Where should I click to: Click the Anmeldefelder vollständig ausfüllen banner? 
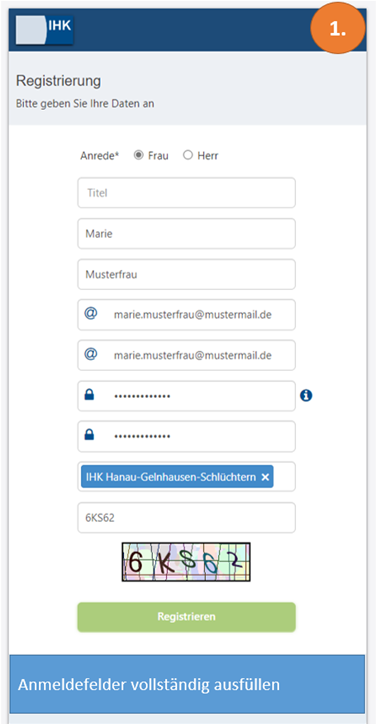click(x=187, y=684)
